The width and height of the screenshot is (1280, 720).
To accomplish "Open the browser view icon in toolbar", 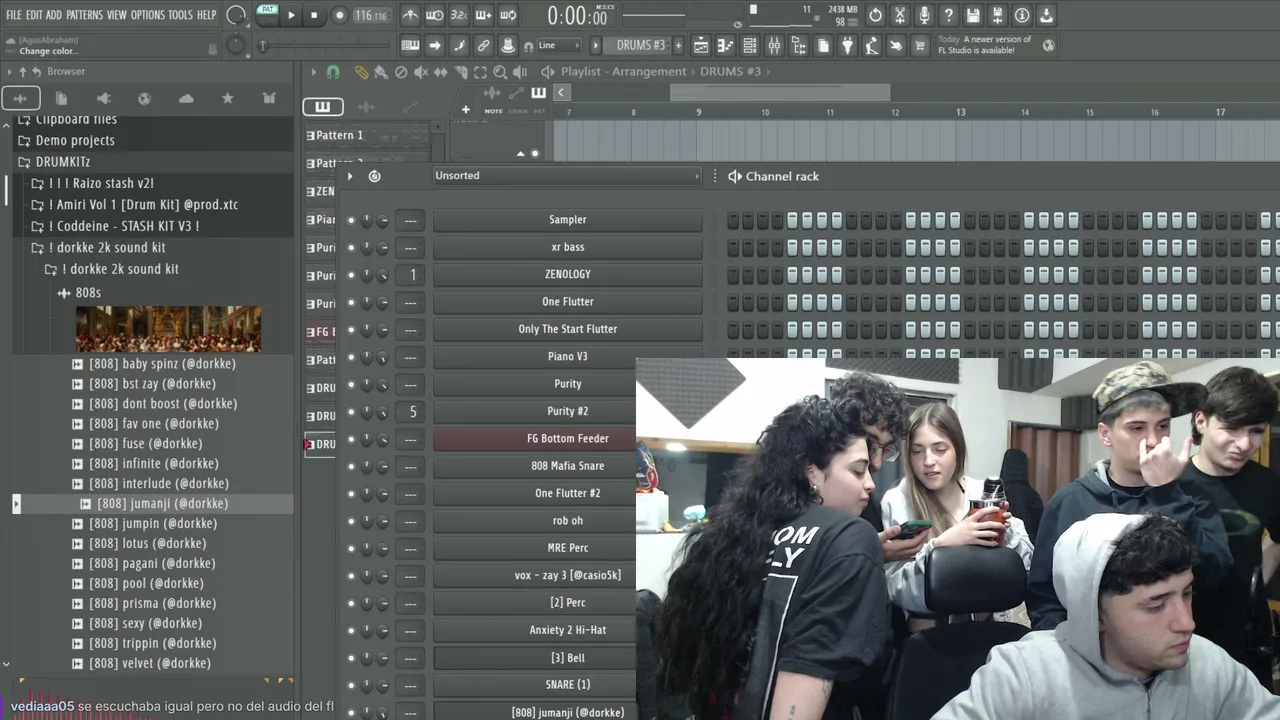I will coord(798,46).
